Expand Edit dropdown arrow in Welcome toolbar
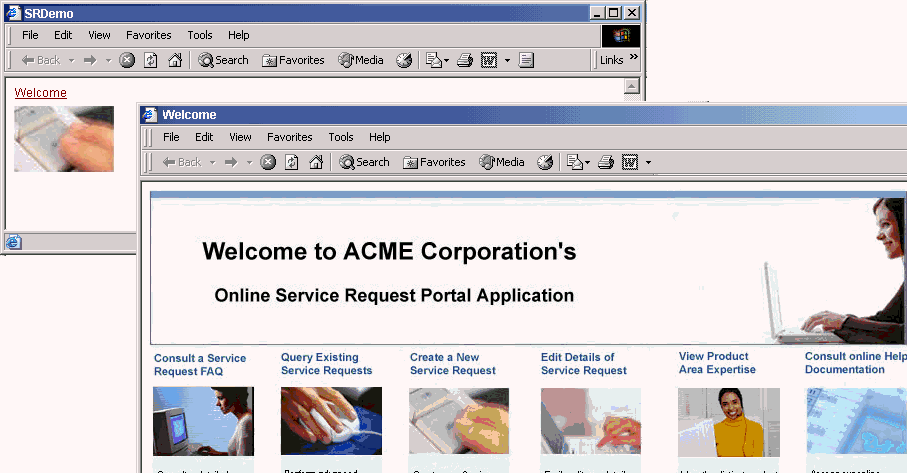 click(x=648, y=162)
